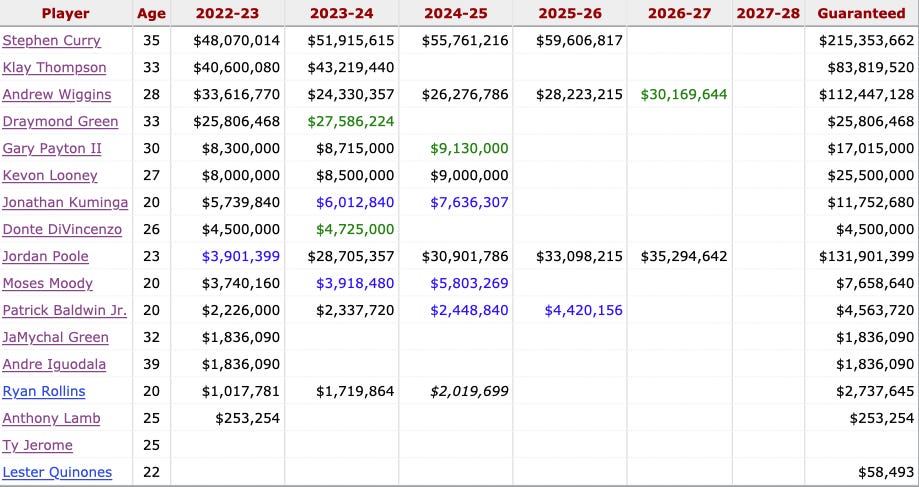Open Ty Jerome's player page
The image size is (919, 487).
pos(38,445)
